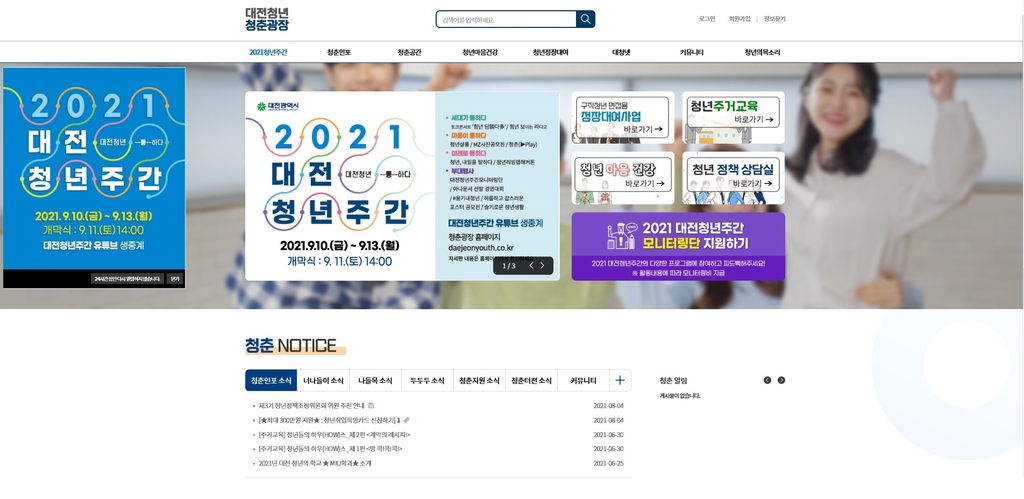Click next arrow in 청춘 알림
Viewport: 1024px width, 499px height.
click(781, 380)
